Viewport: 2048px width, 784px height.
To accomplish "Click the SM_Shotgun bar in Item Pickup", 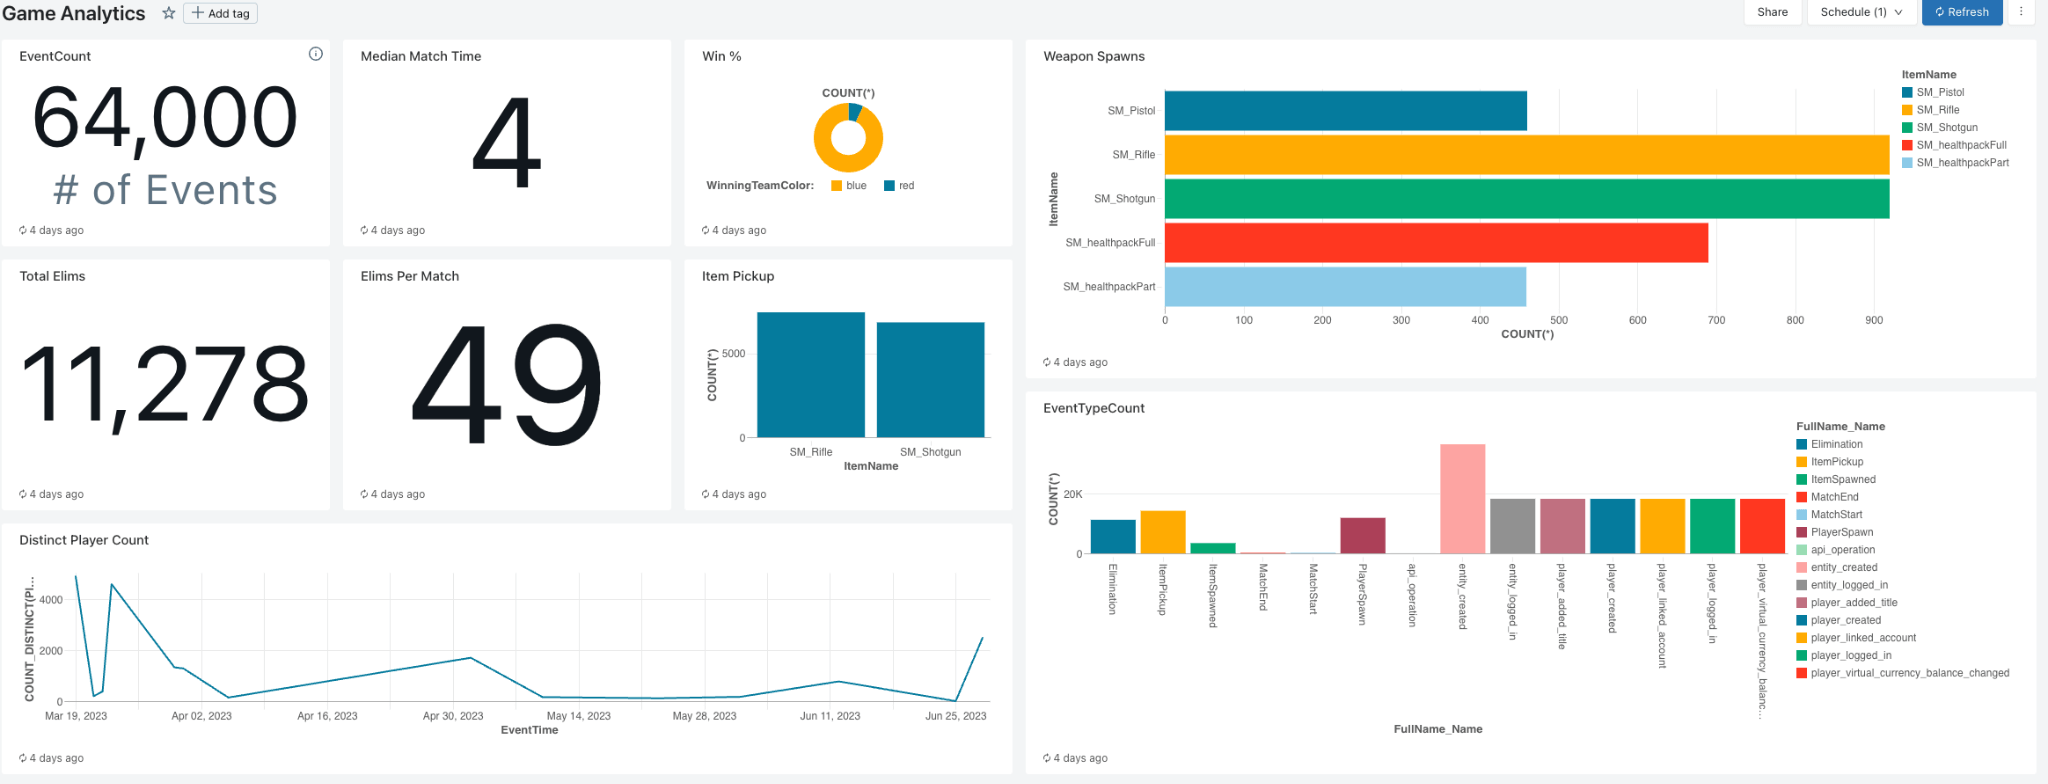I will tap(931, 380).
